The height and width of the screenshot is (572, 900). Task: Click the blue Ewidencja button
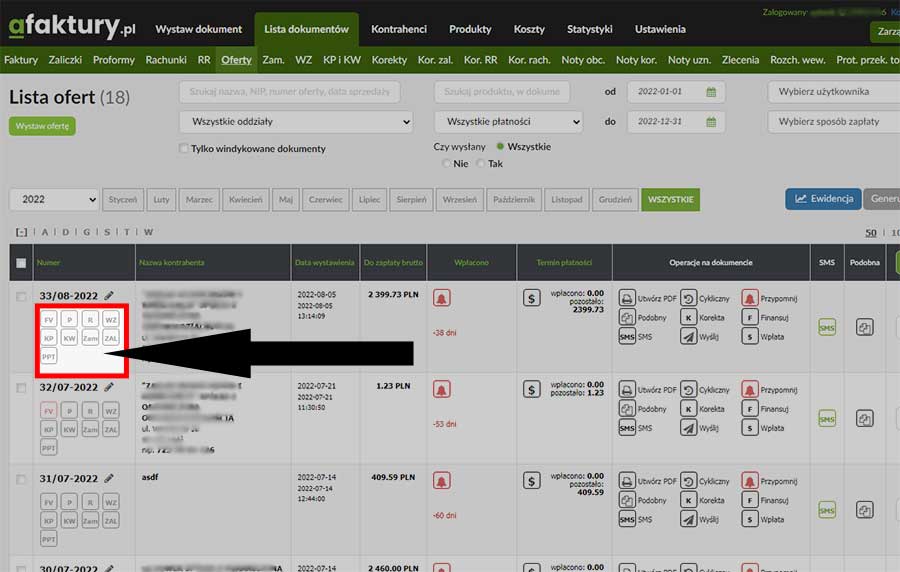click(823, 198)
